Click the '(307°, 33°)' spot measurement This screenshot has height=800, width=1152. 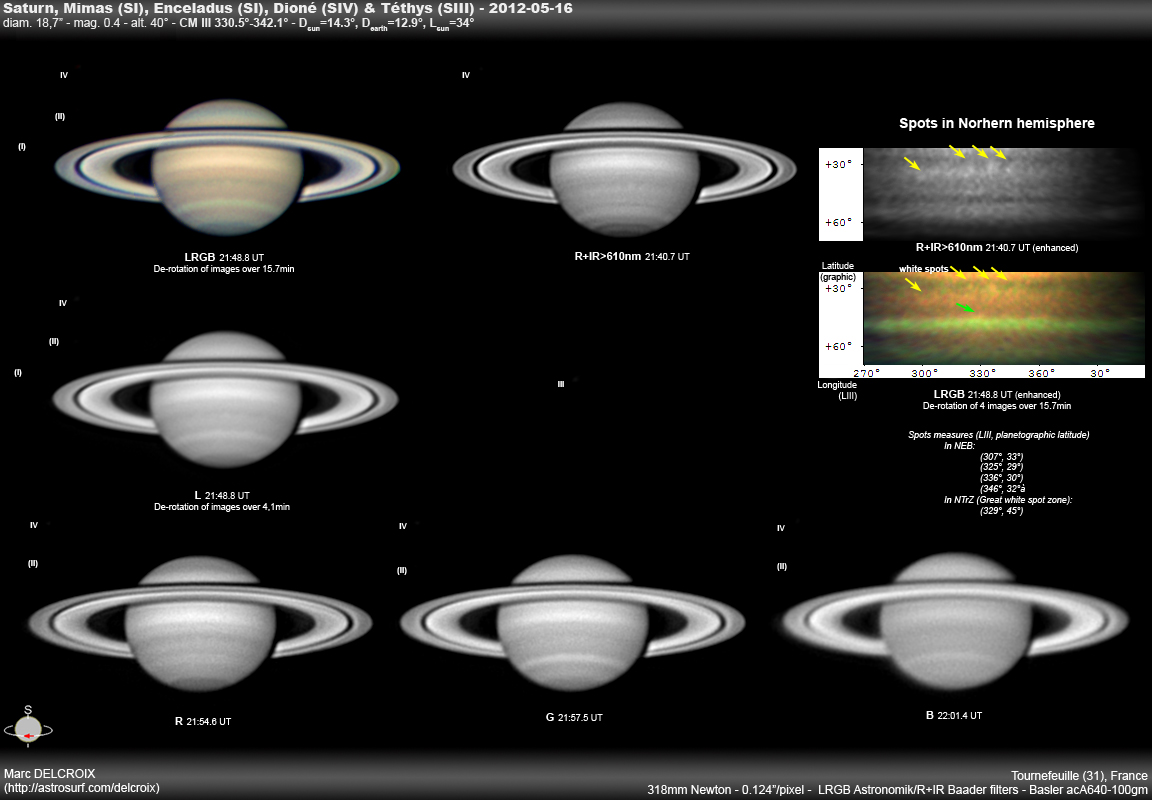tap(1001, 456)
